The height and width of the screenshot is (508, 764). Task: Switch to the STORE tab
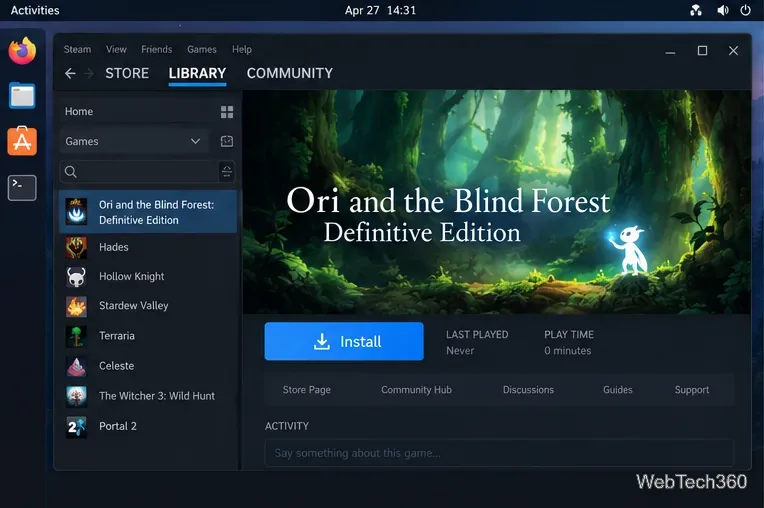click(127, 73)
